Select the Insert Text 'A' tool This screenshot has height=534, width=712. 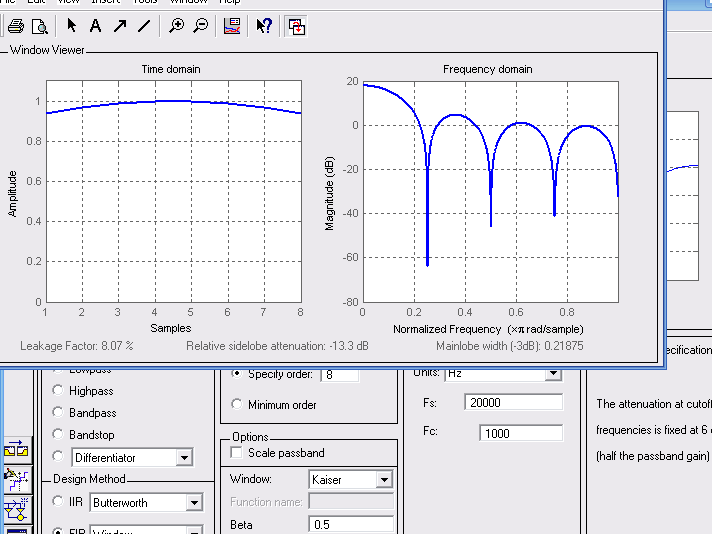coord(96,27)
